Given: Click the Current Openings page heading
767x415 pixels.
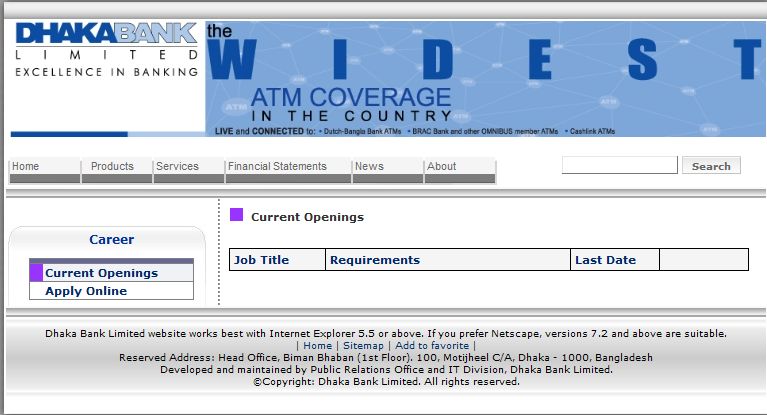Looking at the screenshot, I should pyautogui.click(x=307, y=217).
